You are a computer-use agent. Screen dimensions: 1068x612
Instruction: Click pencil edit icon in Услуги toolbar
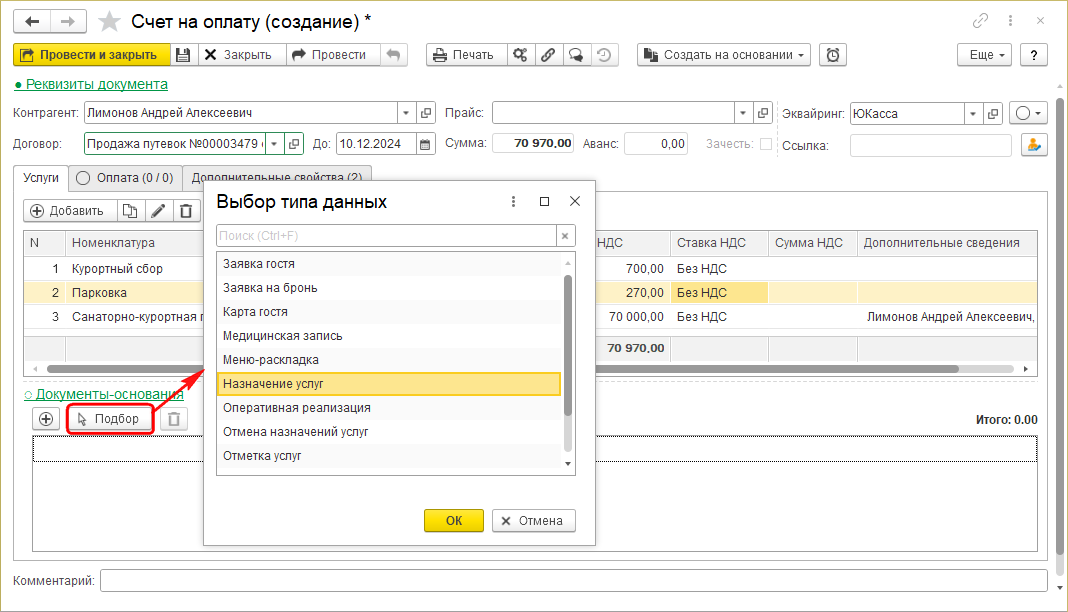158,210
